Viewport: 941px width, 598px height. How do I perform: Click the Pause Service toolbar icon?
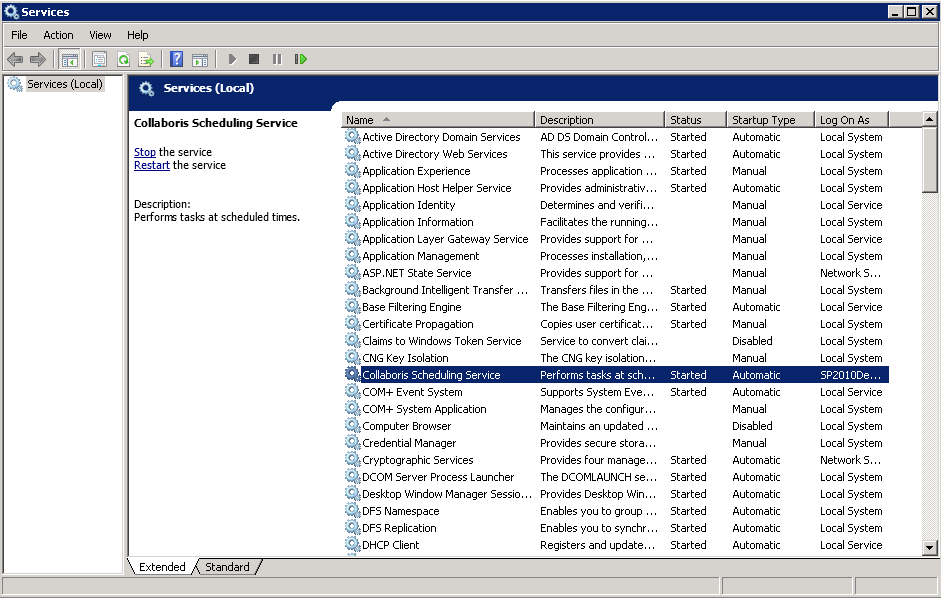tap(277, 60)
